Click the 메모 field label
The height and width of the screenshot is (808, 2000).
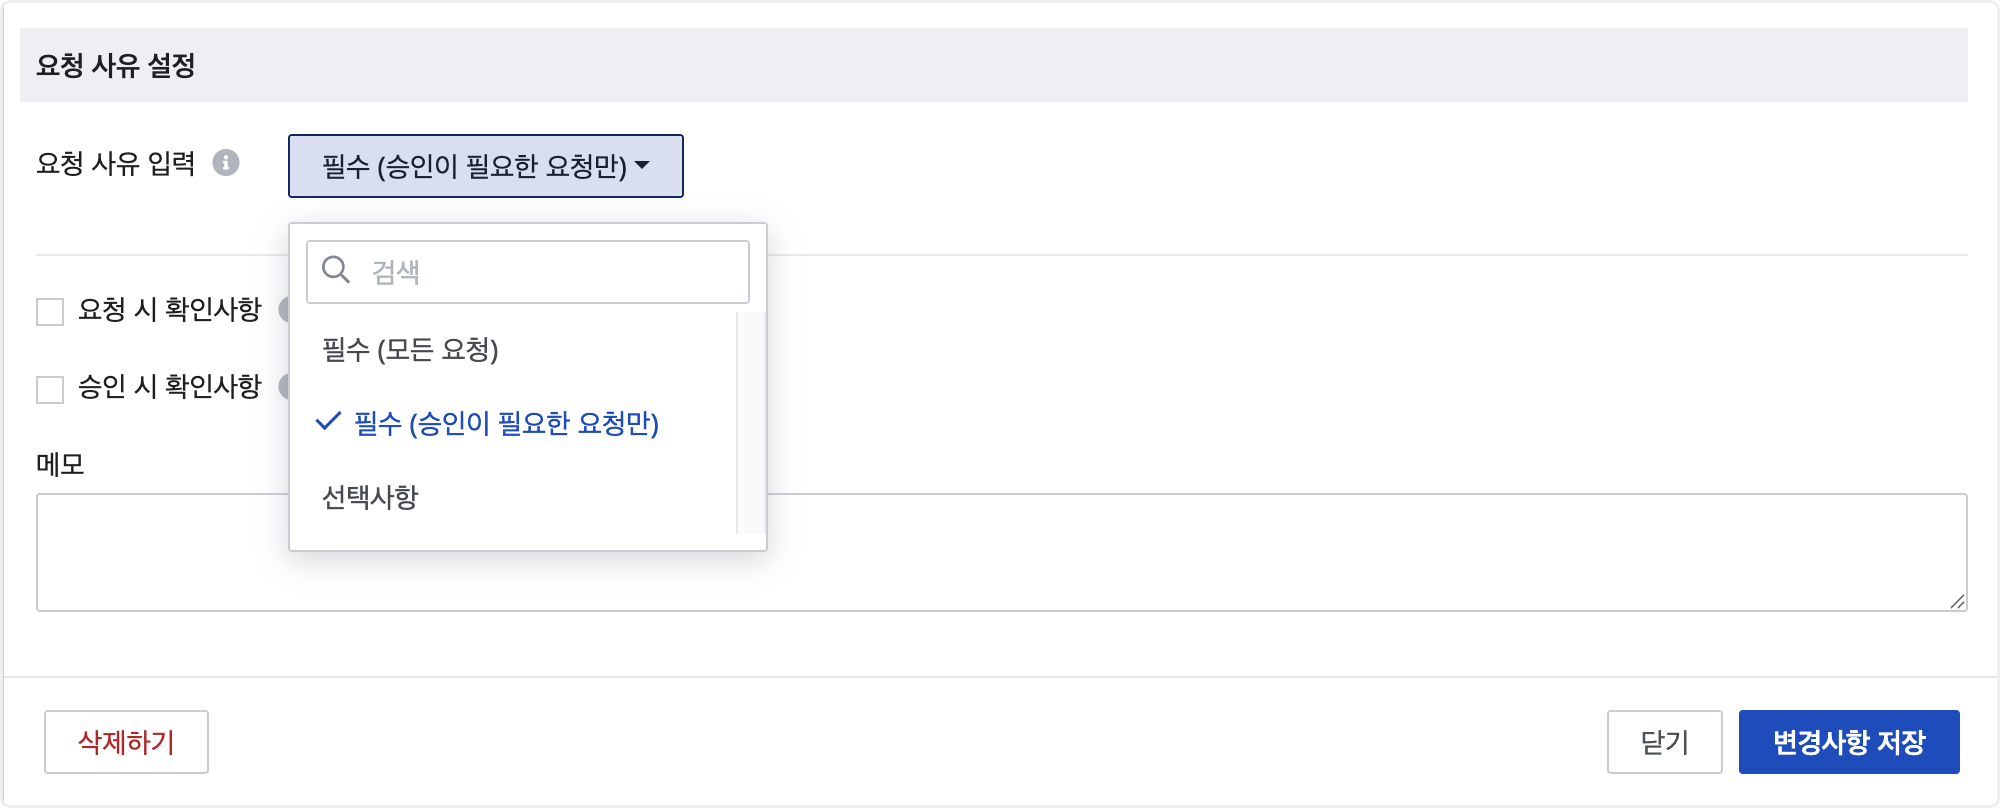60,464
